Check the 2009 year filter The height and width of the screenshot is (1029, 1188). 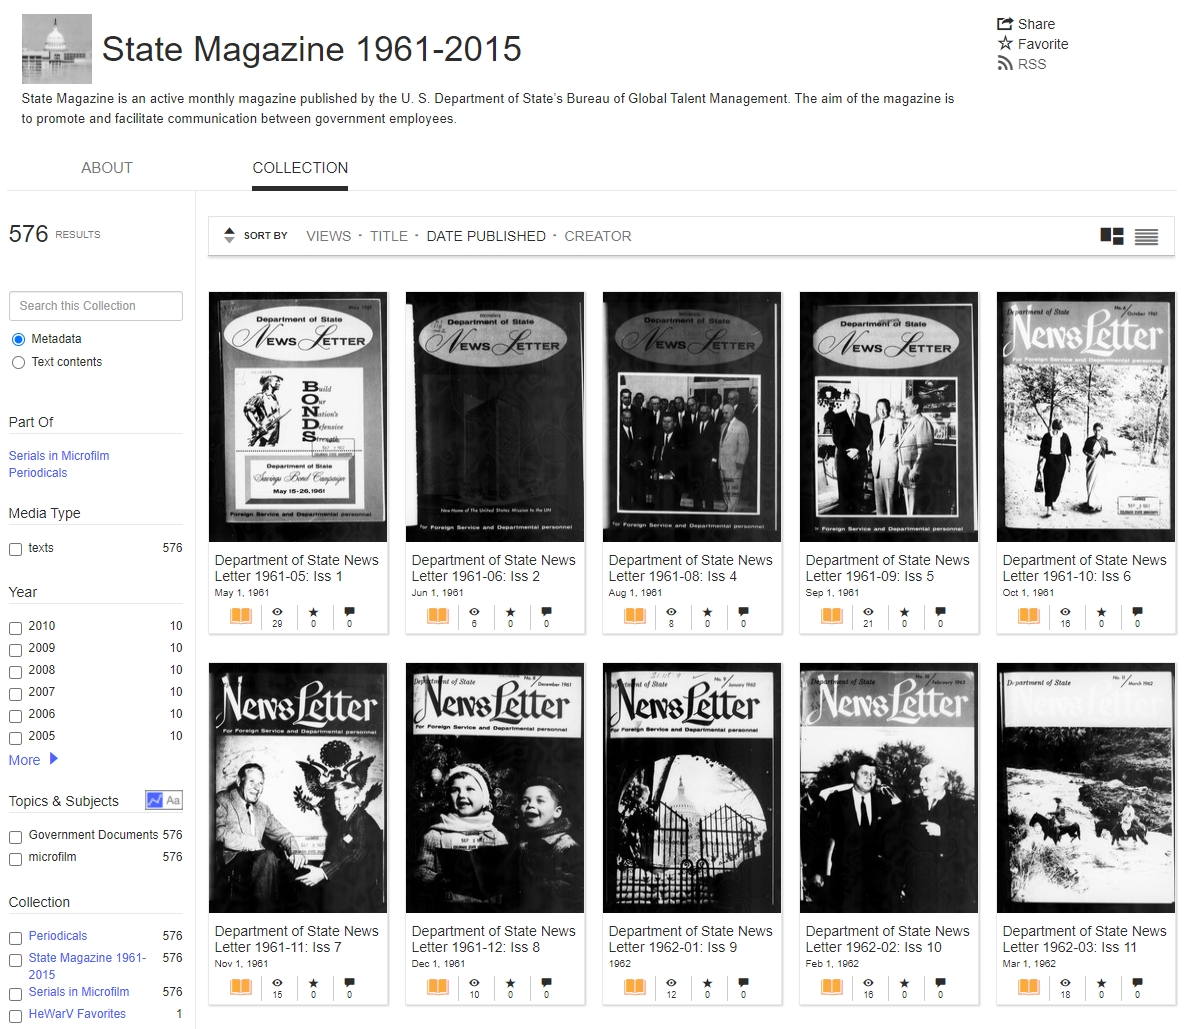(15, 649)
